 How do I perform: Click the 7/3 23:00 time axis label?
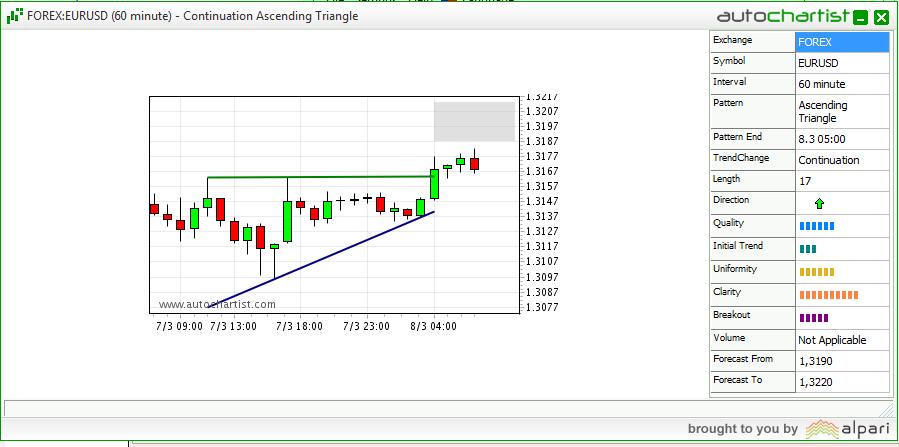[x=366, y=326]
